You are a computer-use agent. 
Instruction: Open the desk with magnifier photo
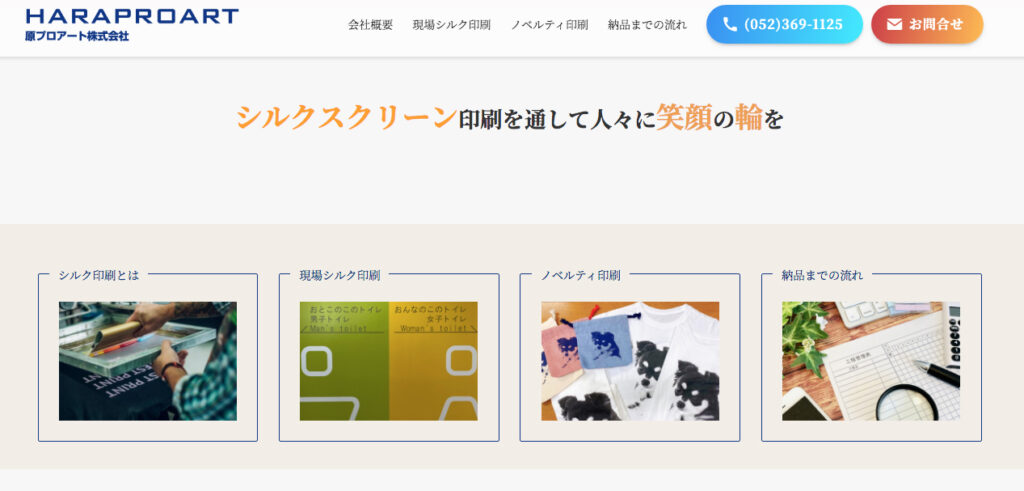[x=871, y=361]
